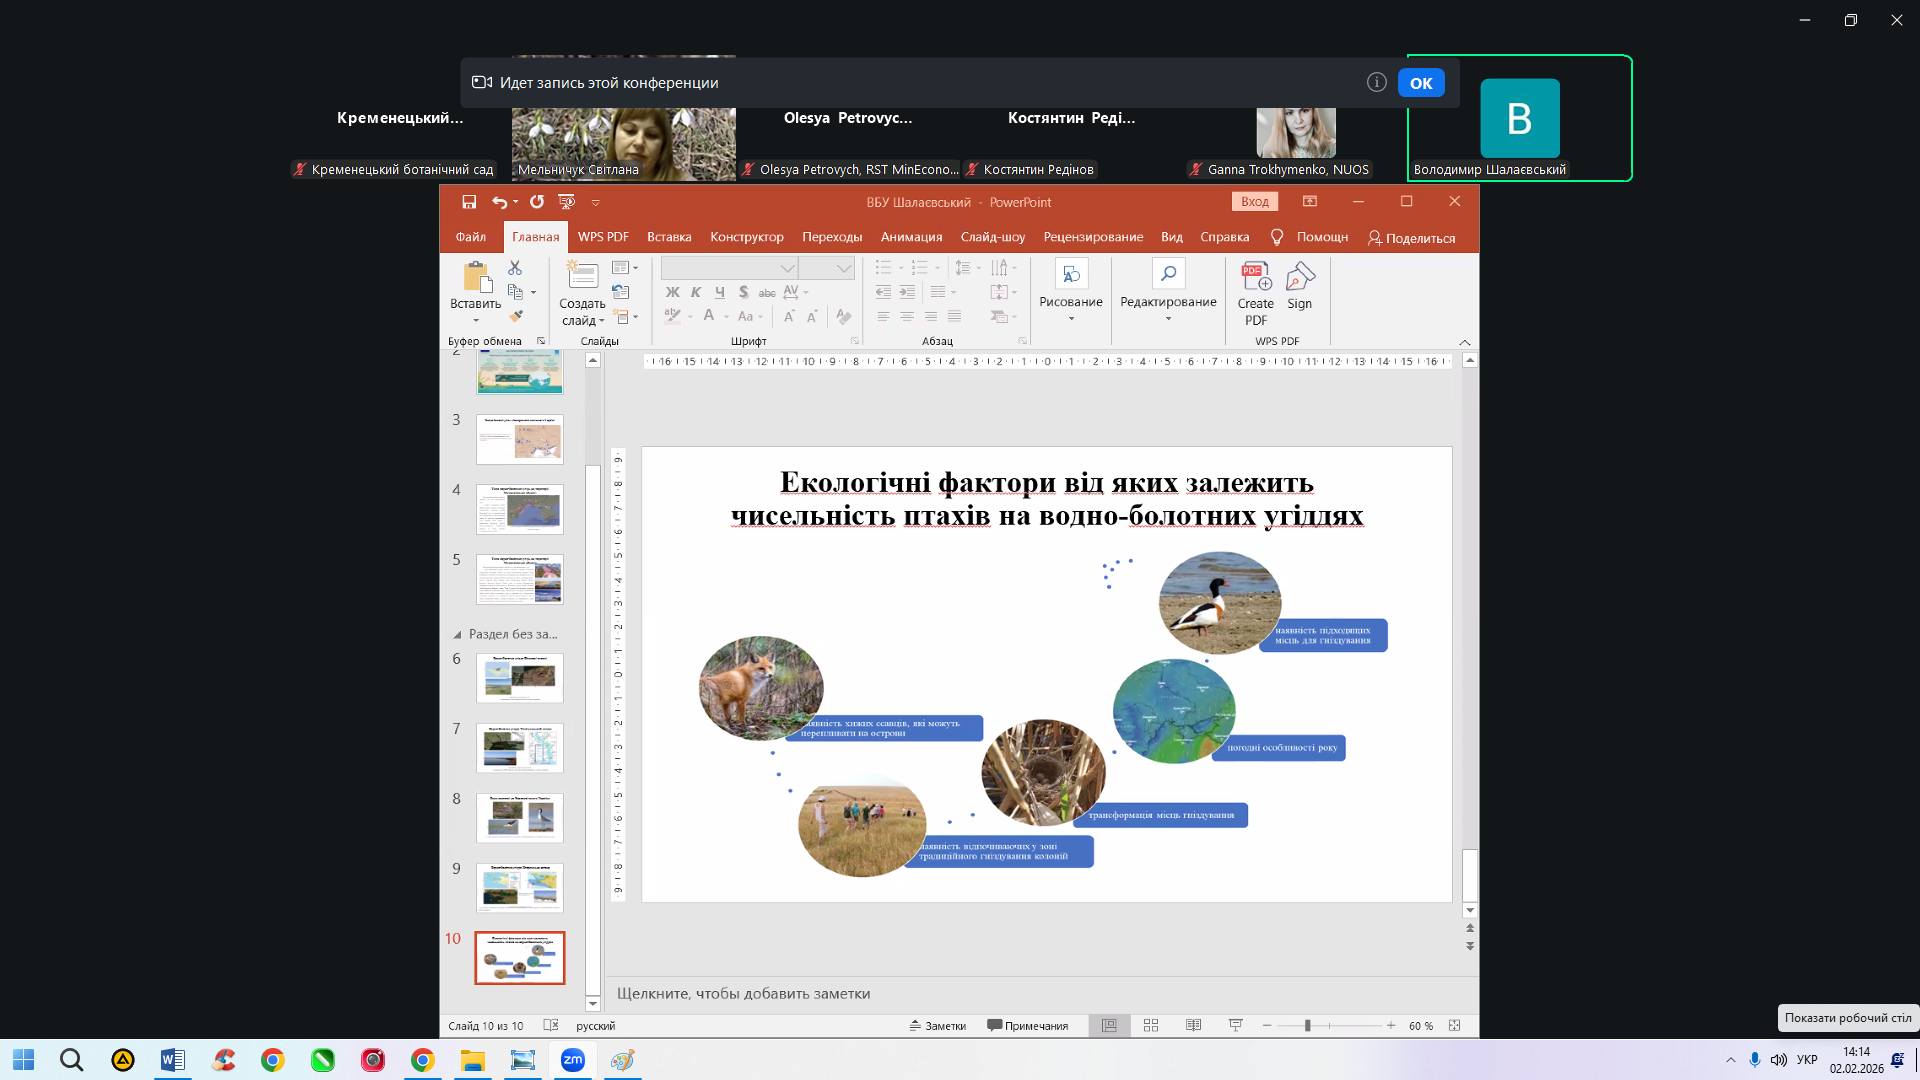Toggle the Заметки notes pane
The image size is (1920, 1080).
tap(937, 1026)
